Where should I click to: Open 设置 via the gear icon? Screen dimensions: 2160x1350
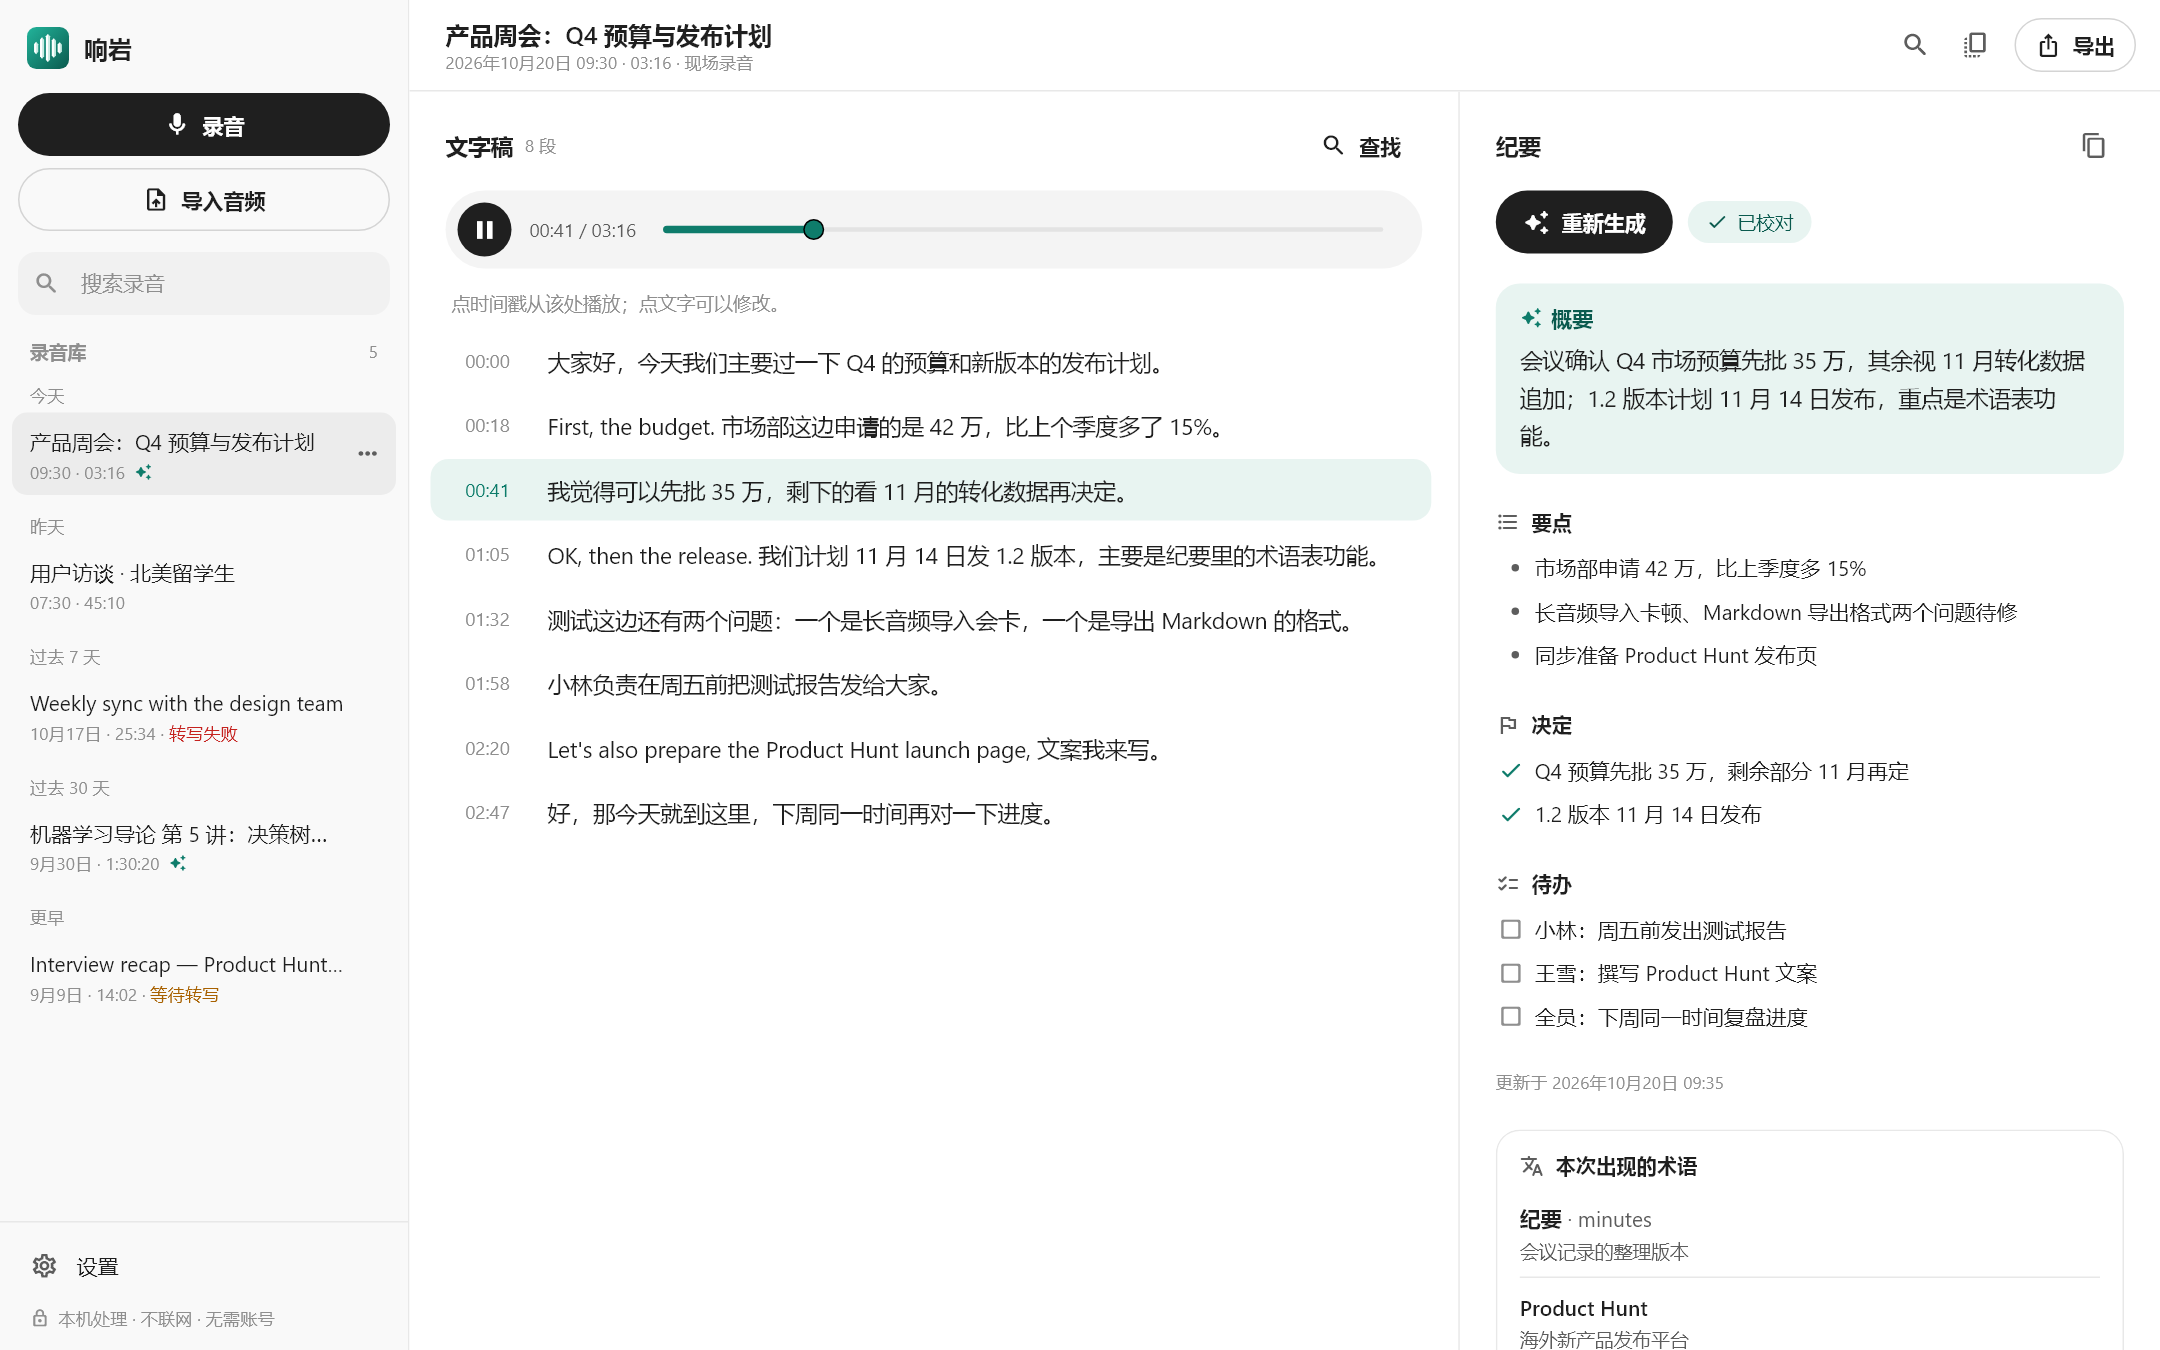coord(44,1266)
